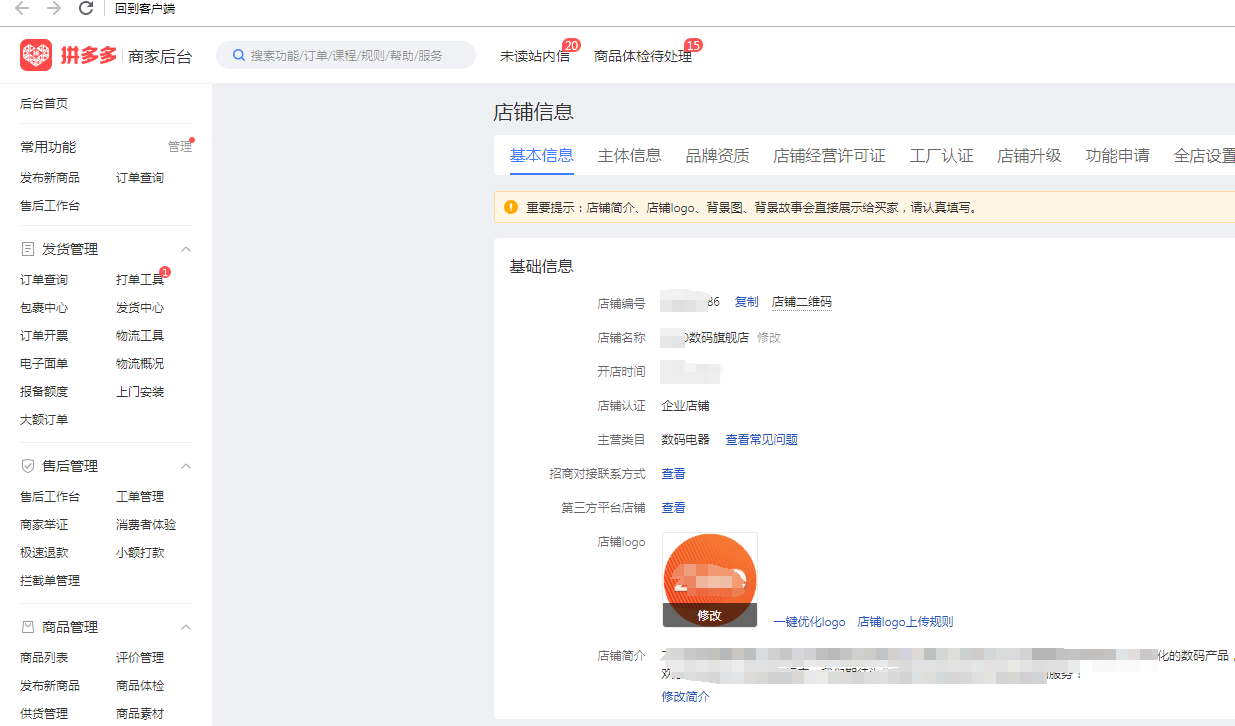Click 修改 next to shop name
The height and width of the screenshot is (726, 1235).
769,338
